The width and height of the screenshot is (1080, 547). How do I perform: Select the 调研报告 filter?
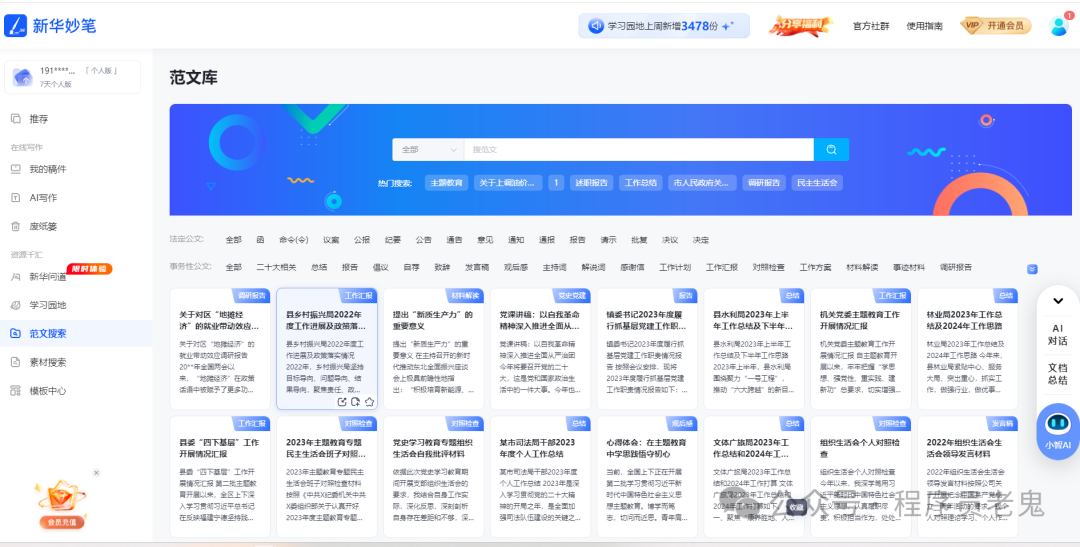(x=956, y=267)
